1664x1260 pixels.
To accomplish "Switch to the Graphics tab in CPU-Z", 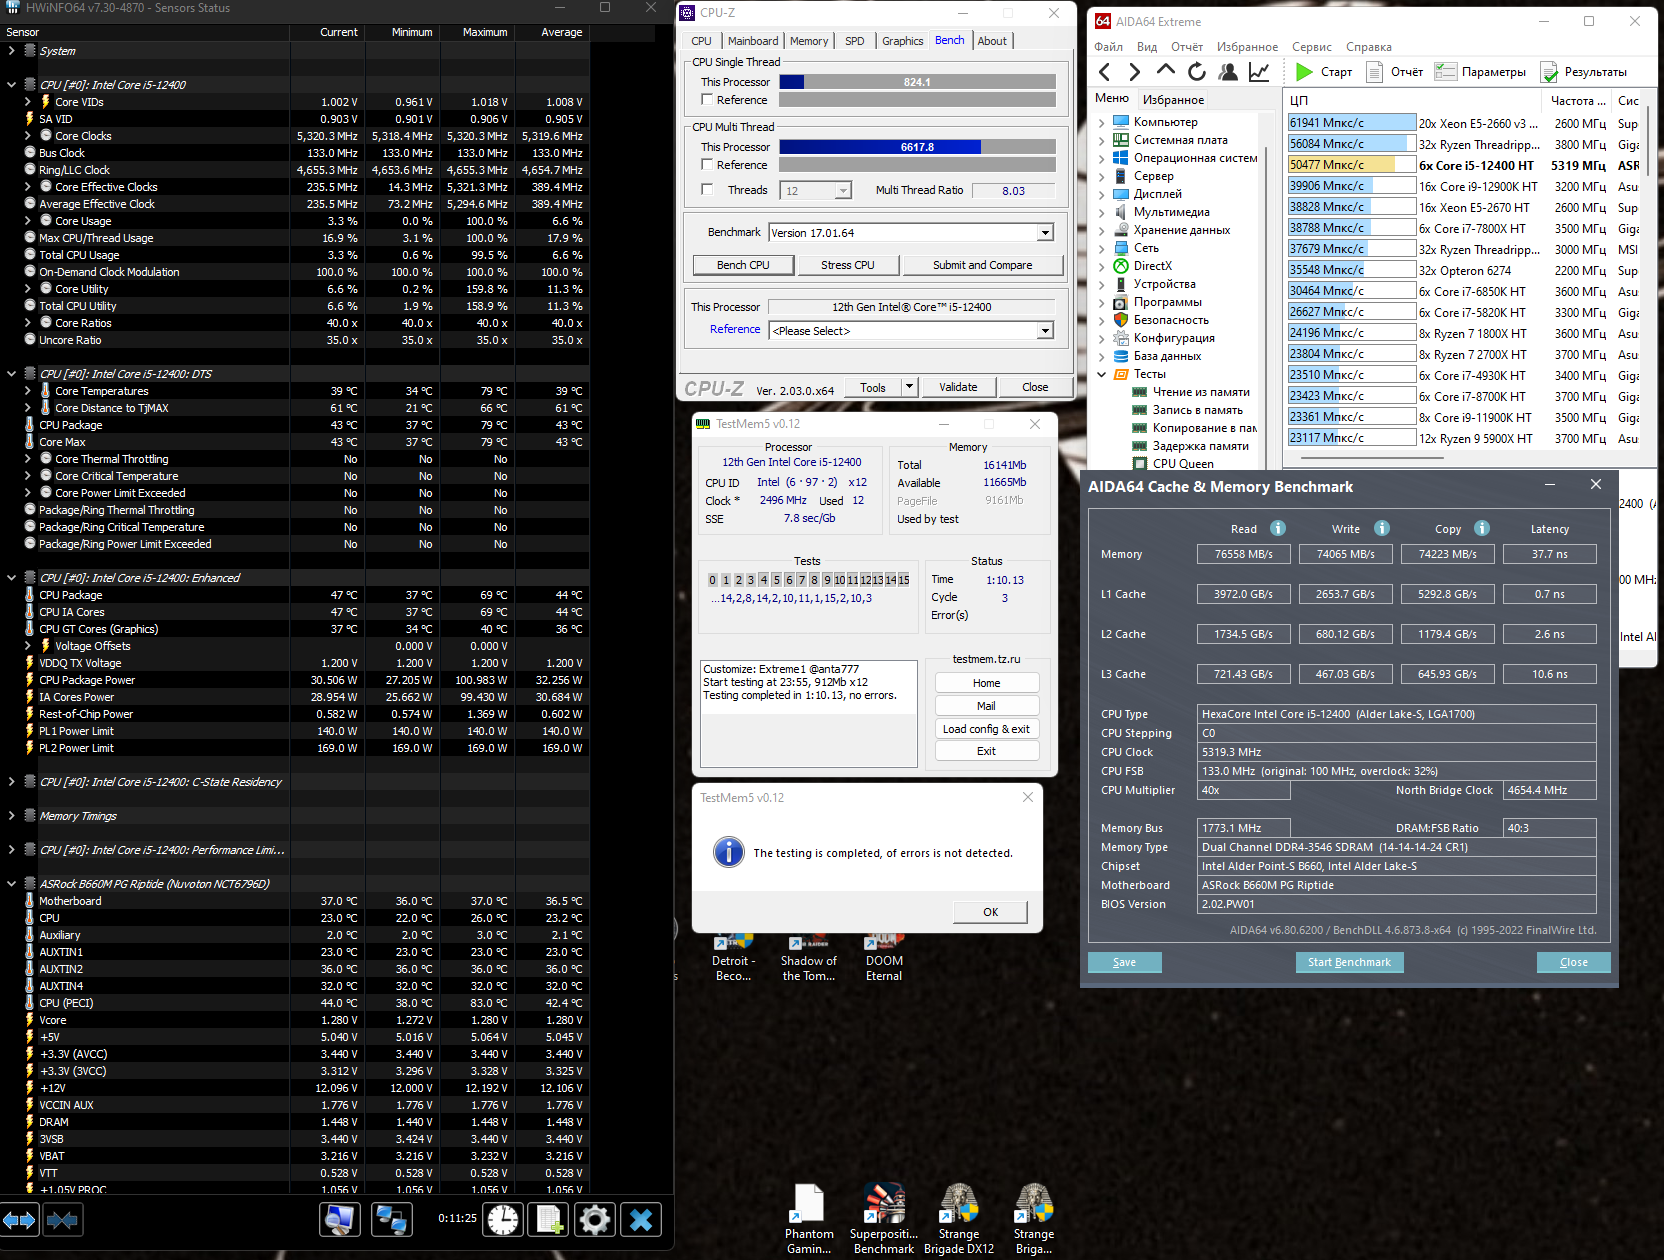I will [902, 41].
